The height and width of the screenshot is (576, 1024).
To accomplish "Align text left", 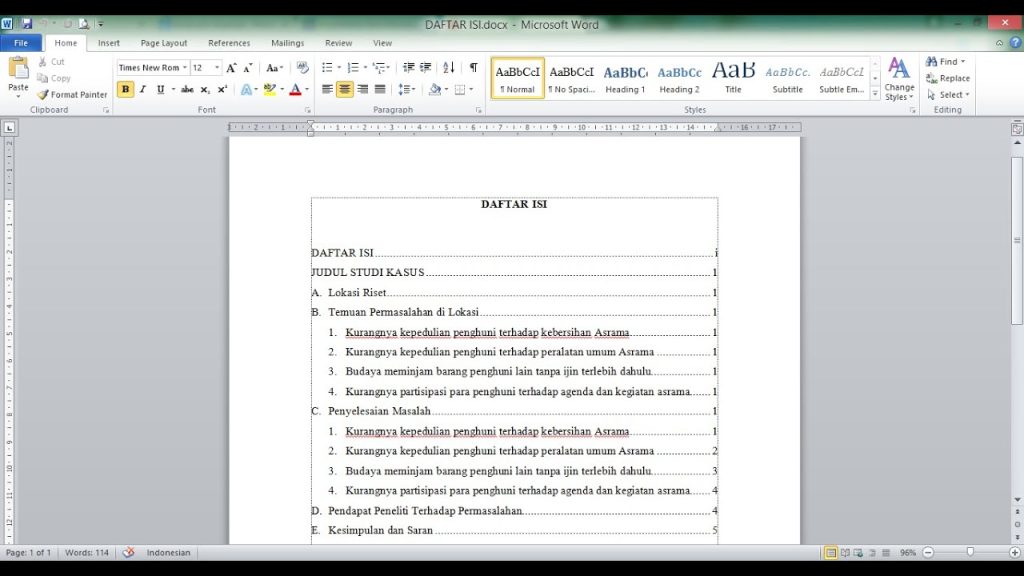I will click(x=327, y=89).
